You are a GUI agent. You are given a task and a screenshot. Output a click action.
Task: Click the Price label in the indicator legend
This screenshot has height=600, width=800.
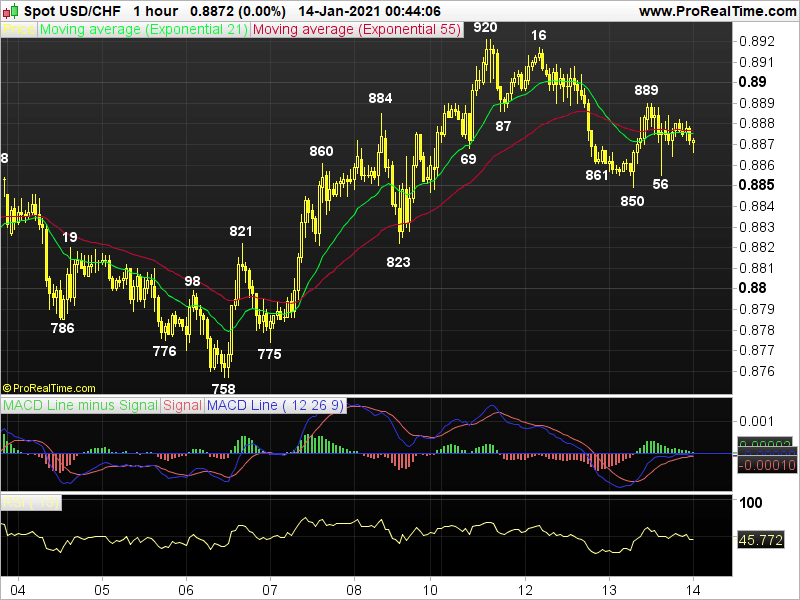17,29
